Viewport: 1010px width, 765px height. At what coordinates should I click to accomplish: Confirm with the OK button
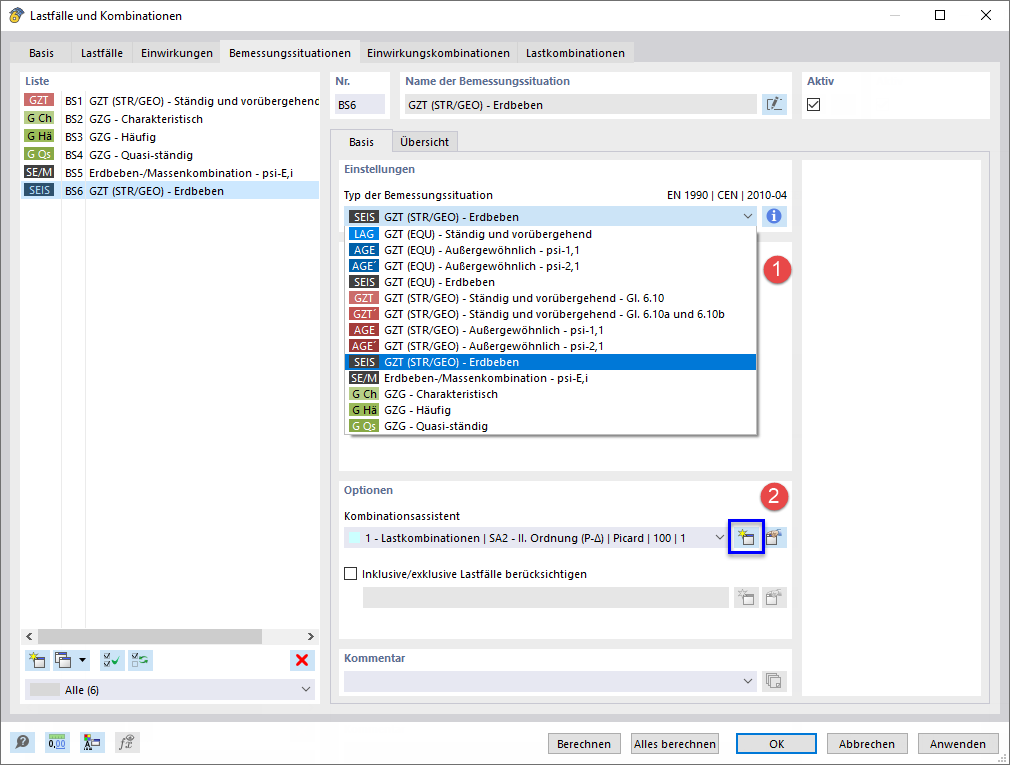click(x=776, y=743)
